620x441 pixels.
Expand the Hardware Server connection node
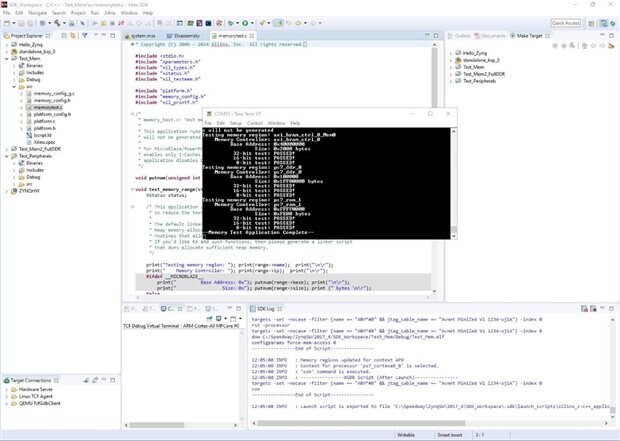point(8,391)
